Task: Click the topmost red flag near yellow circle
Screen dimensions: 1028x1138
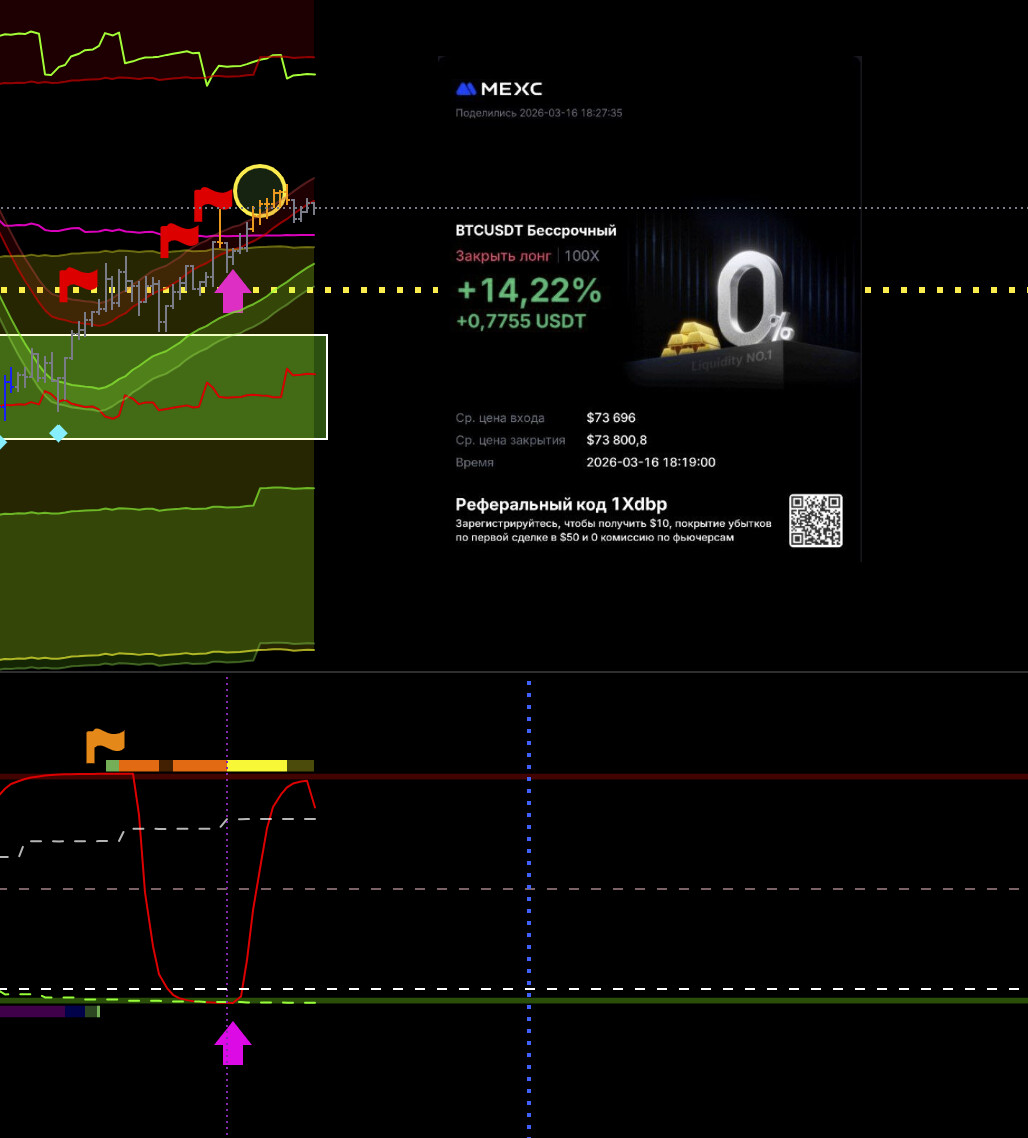Action: click(x=211, y=201)
